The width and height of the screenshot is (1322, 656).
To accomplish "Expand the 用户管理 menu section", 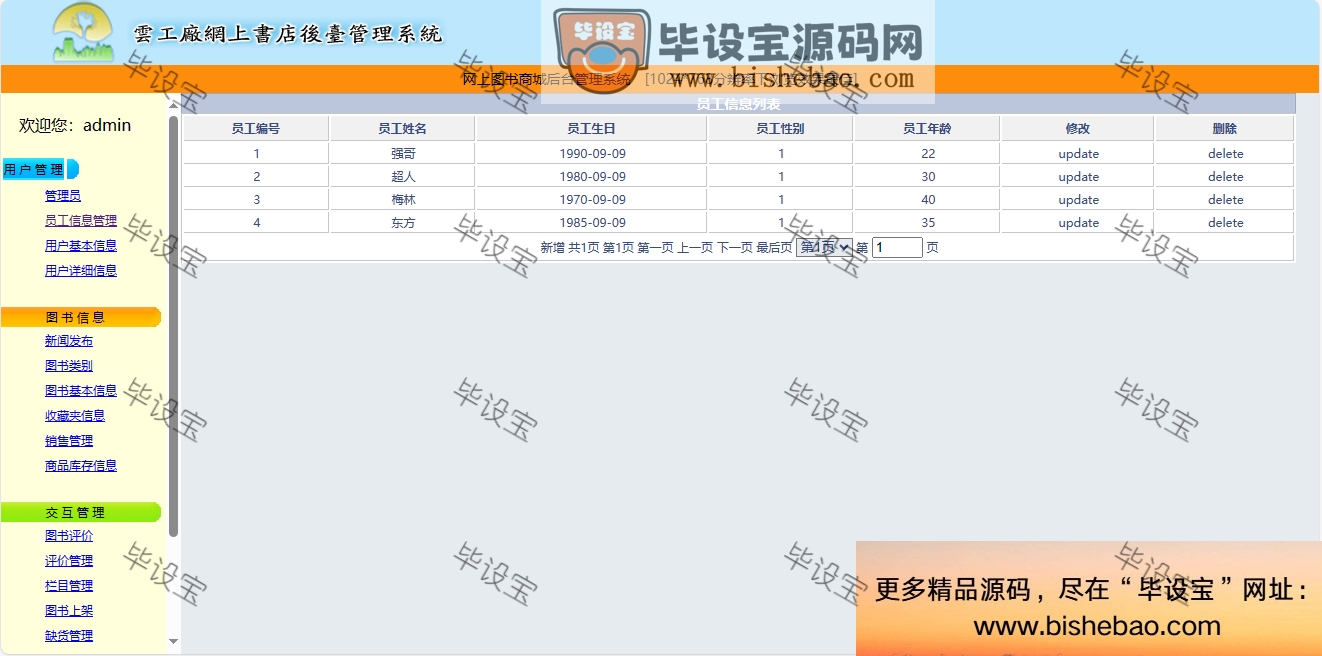I will pos(40,169).
